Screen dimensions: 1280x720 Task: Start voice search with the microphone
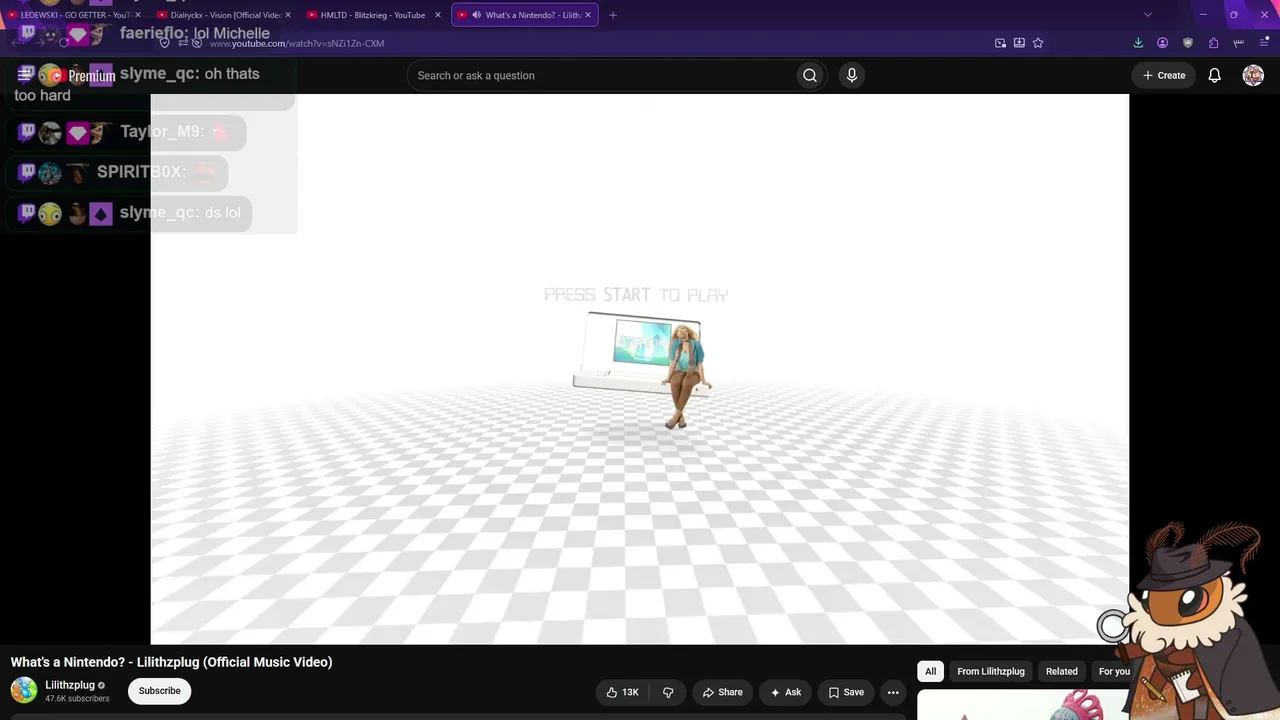(852, 75)
